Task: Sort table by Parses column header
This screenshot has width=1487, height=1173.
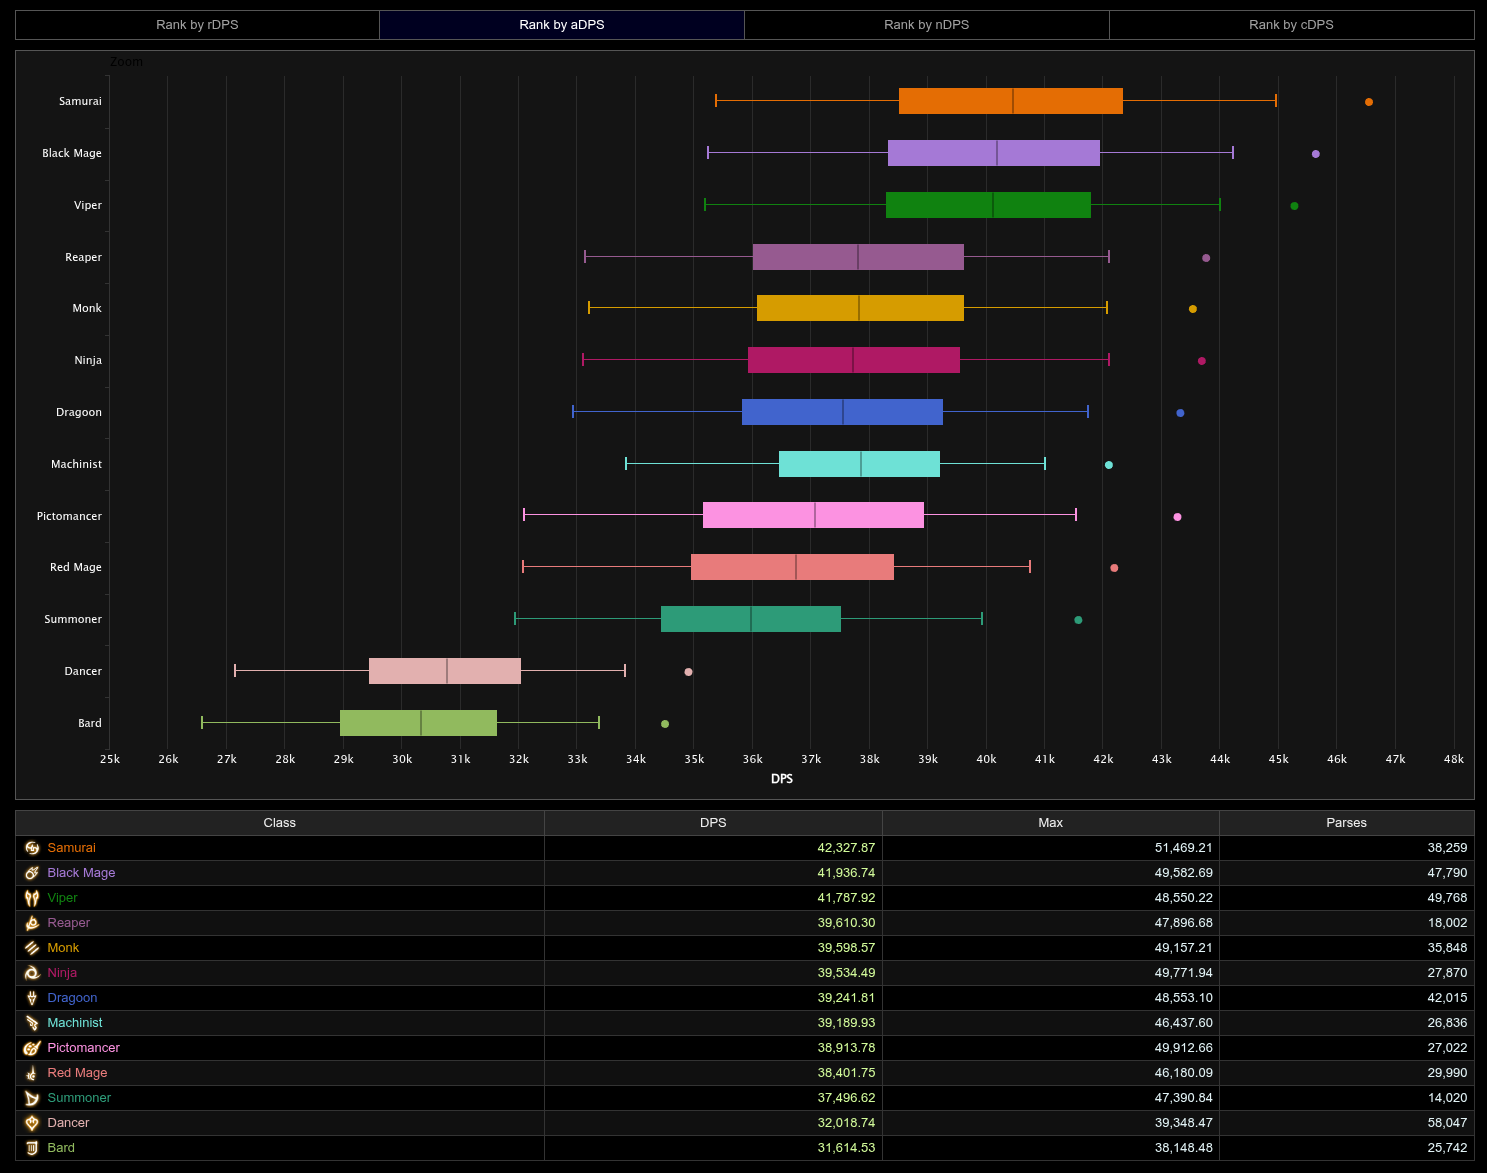Action: click(1347, 823)
